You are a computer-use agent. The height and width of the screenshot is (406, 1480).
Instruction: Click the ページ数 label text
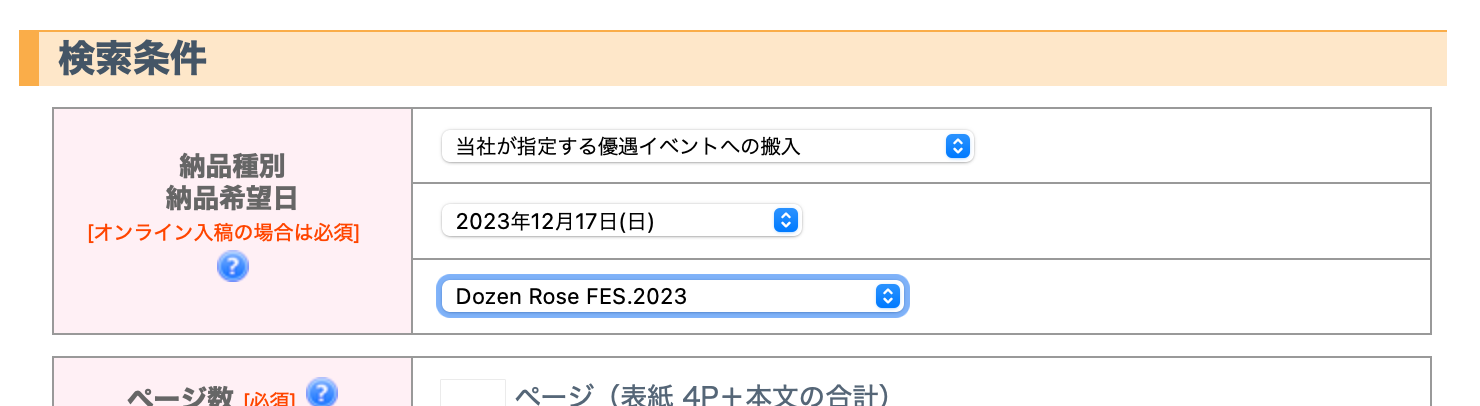point(180,397)
